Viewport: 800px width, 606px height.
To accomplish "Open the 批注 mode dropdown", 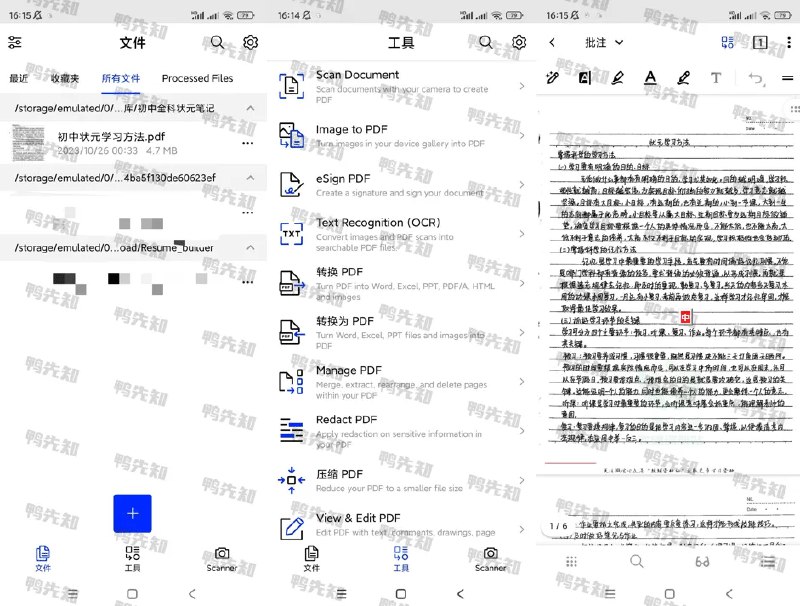I will click(x=604, y=42).
